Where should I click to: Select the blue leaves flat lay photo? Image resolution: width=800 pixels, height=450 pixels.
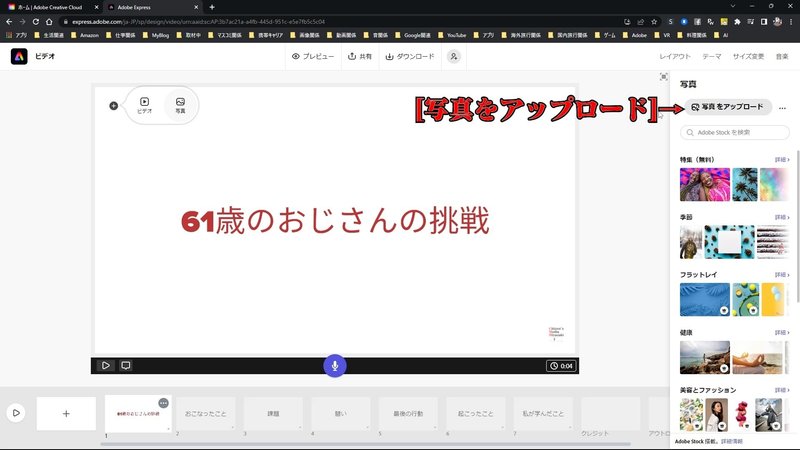pyautogui.click(x=705, y=300)
